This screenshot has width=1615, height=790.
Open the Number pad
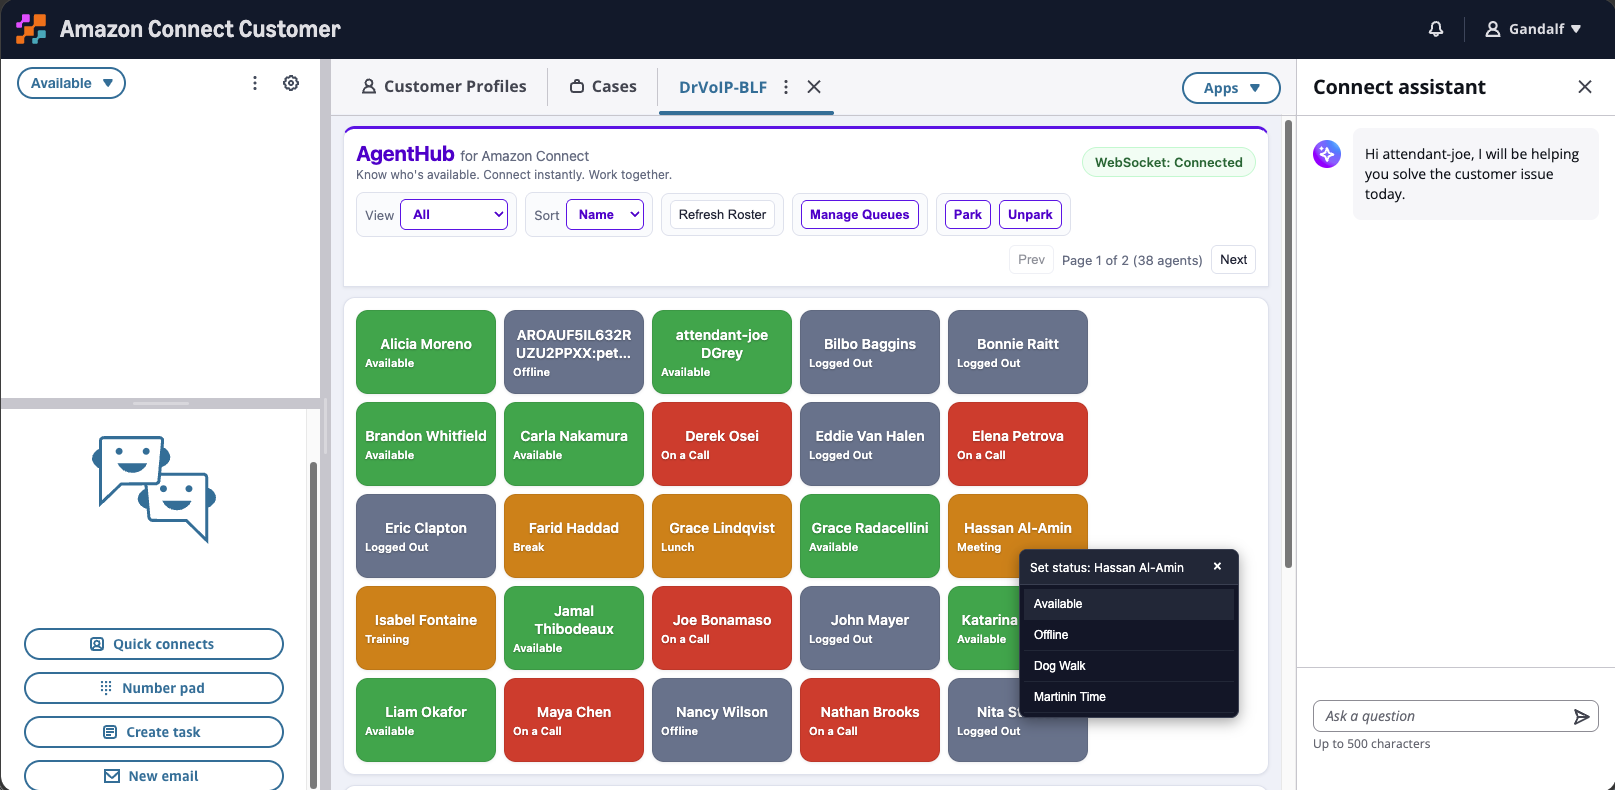[154, 688]
